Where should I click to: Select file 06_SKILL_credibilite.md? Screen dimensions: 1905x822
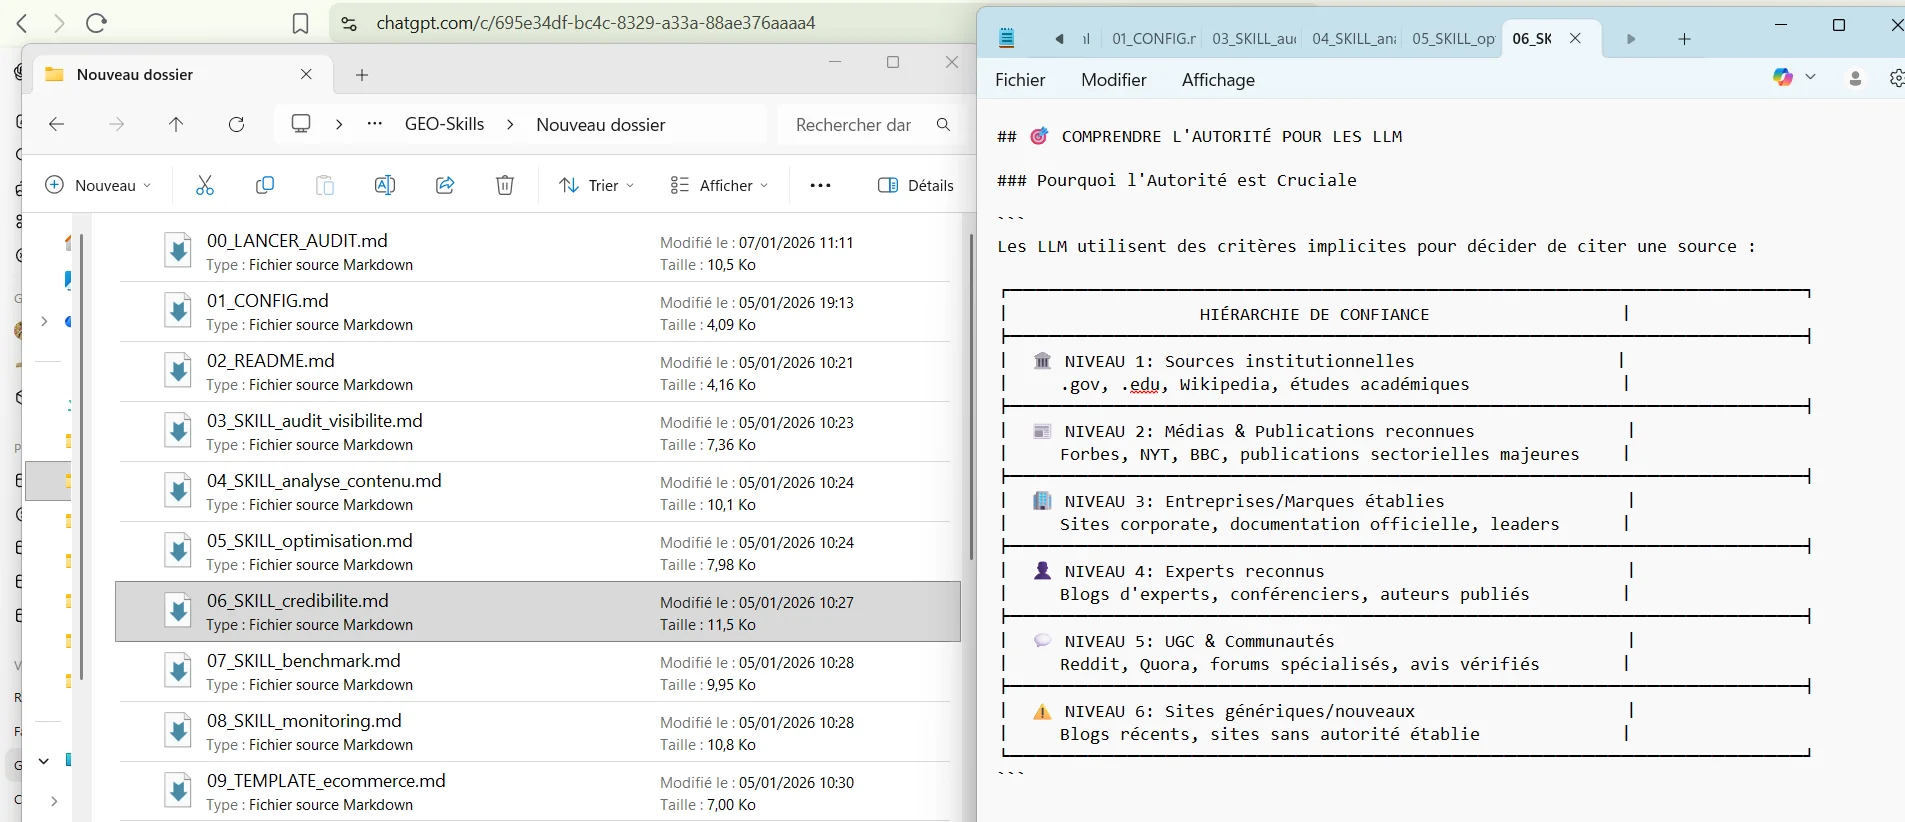coord(538,611)
